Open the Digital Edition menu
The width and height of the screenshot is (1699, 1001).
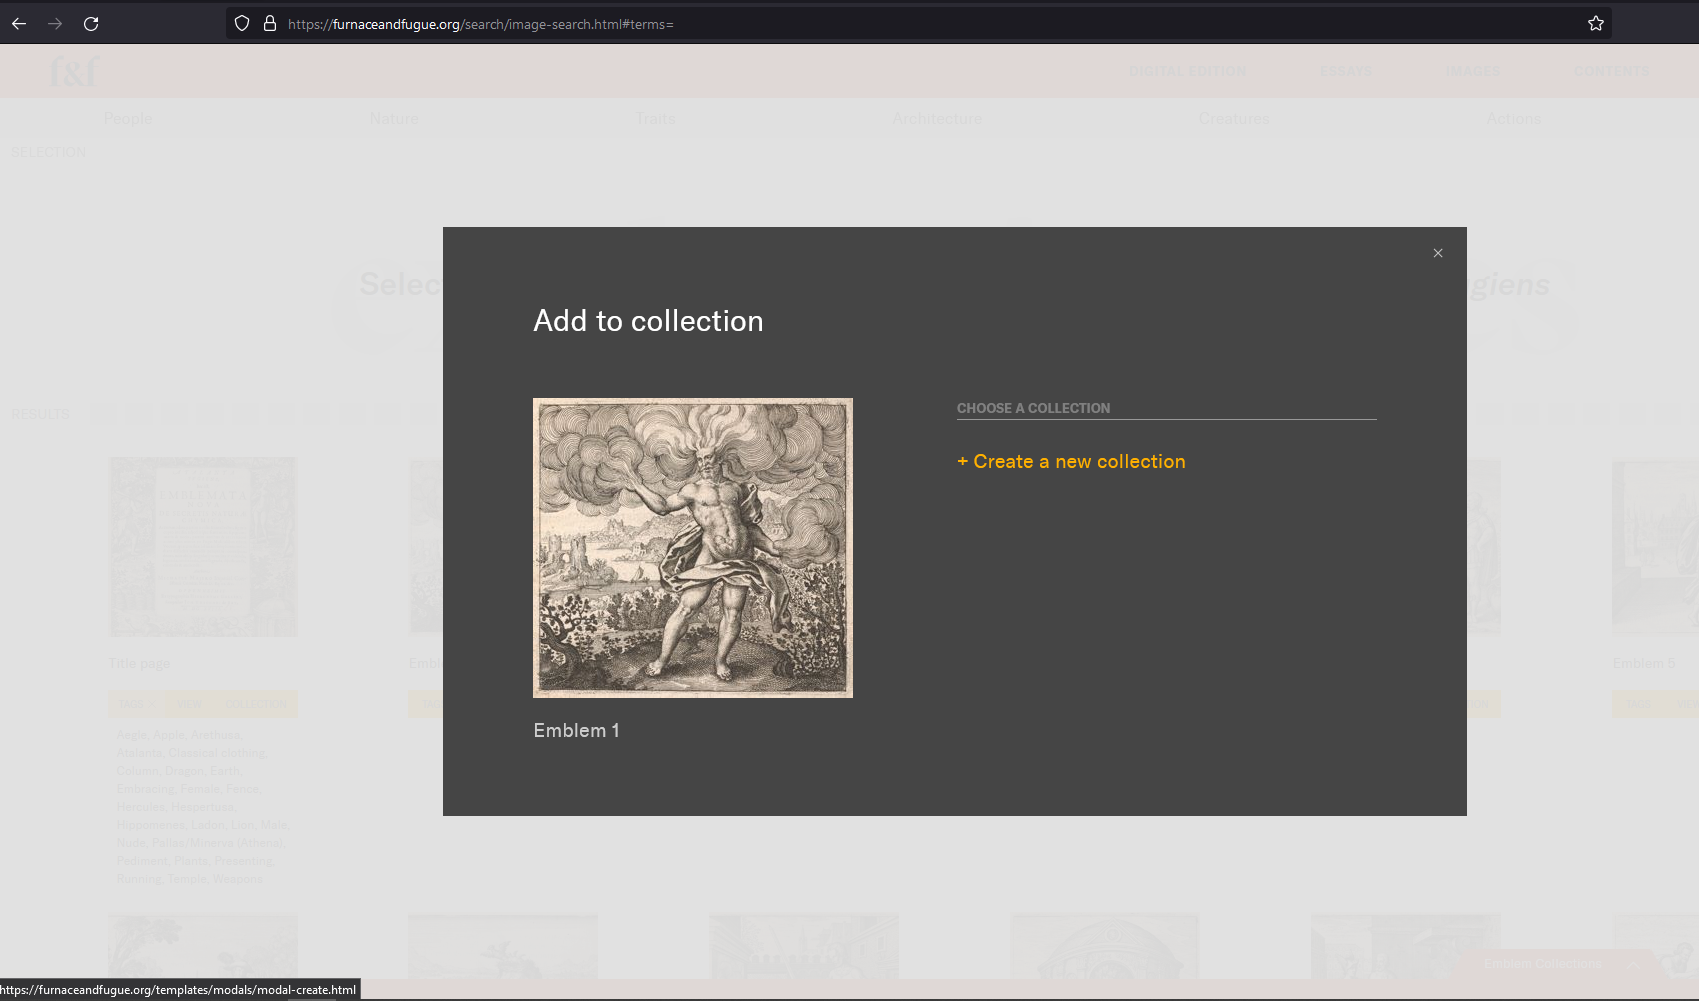[x=1187, y=71]
